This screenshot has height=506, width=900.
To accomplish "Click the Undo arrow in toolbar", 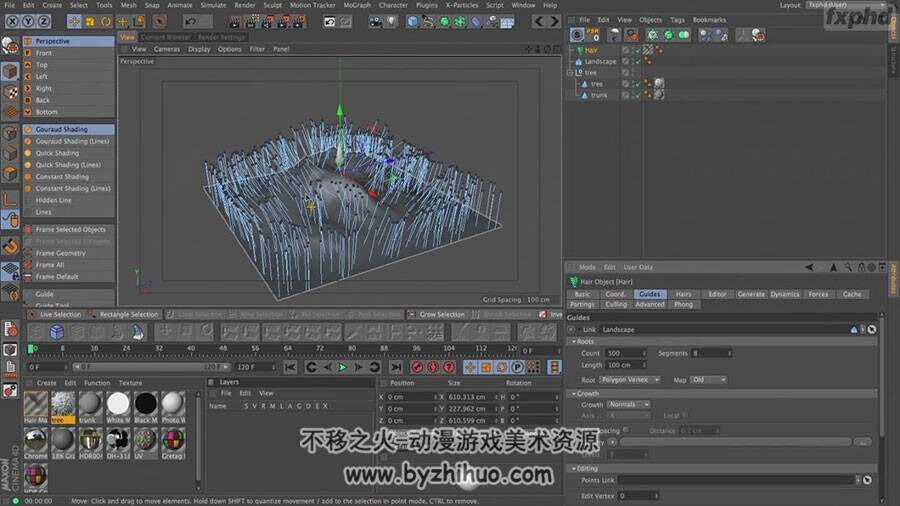I will [191, 22].
